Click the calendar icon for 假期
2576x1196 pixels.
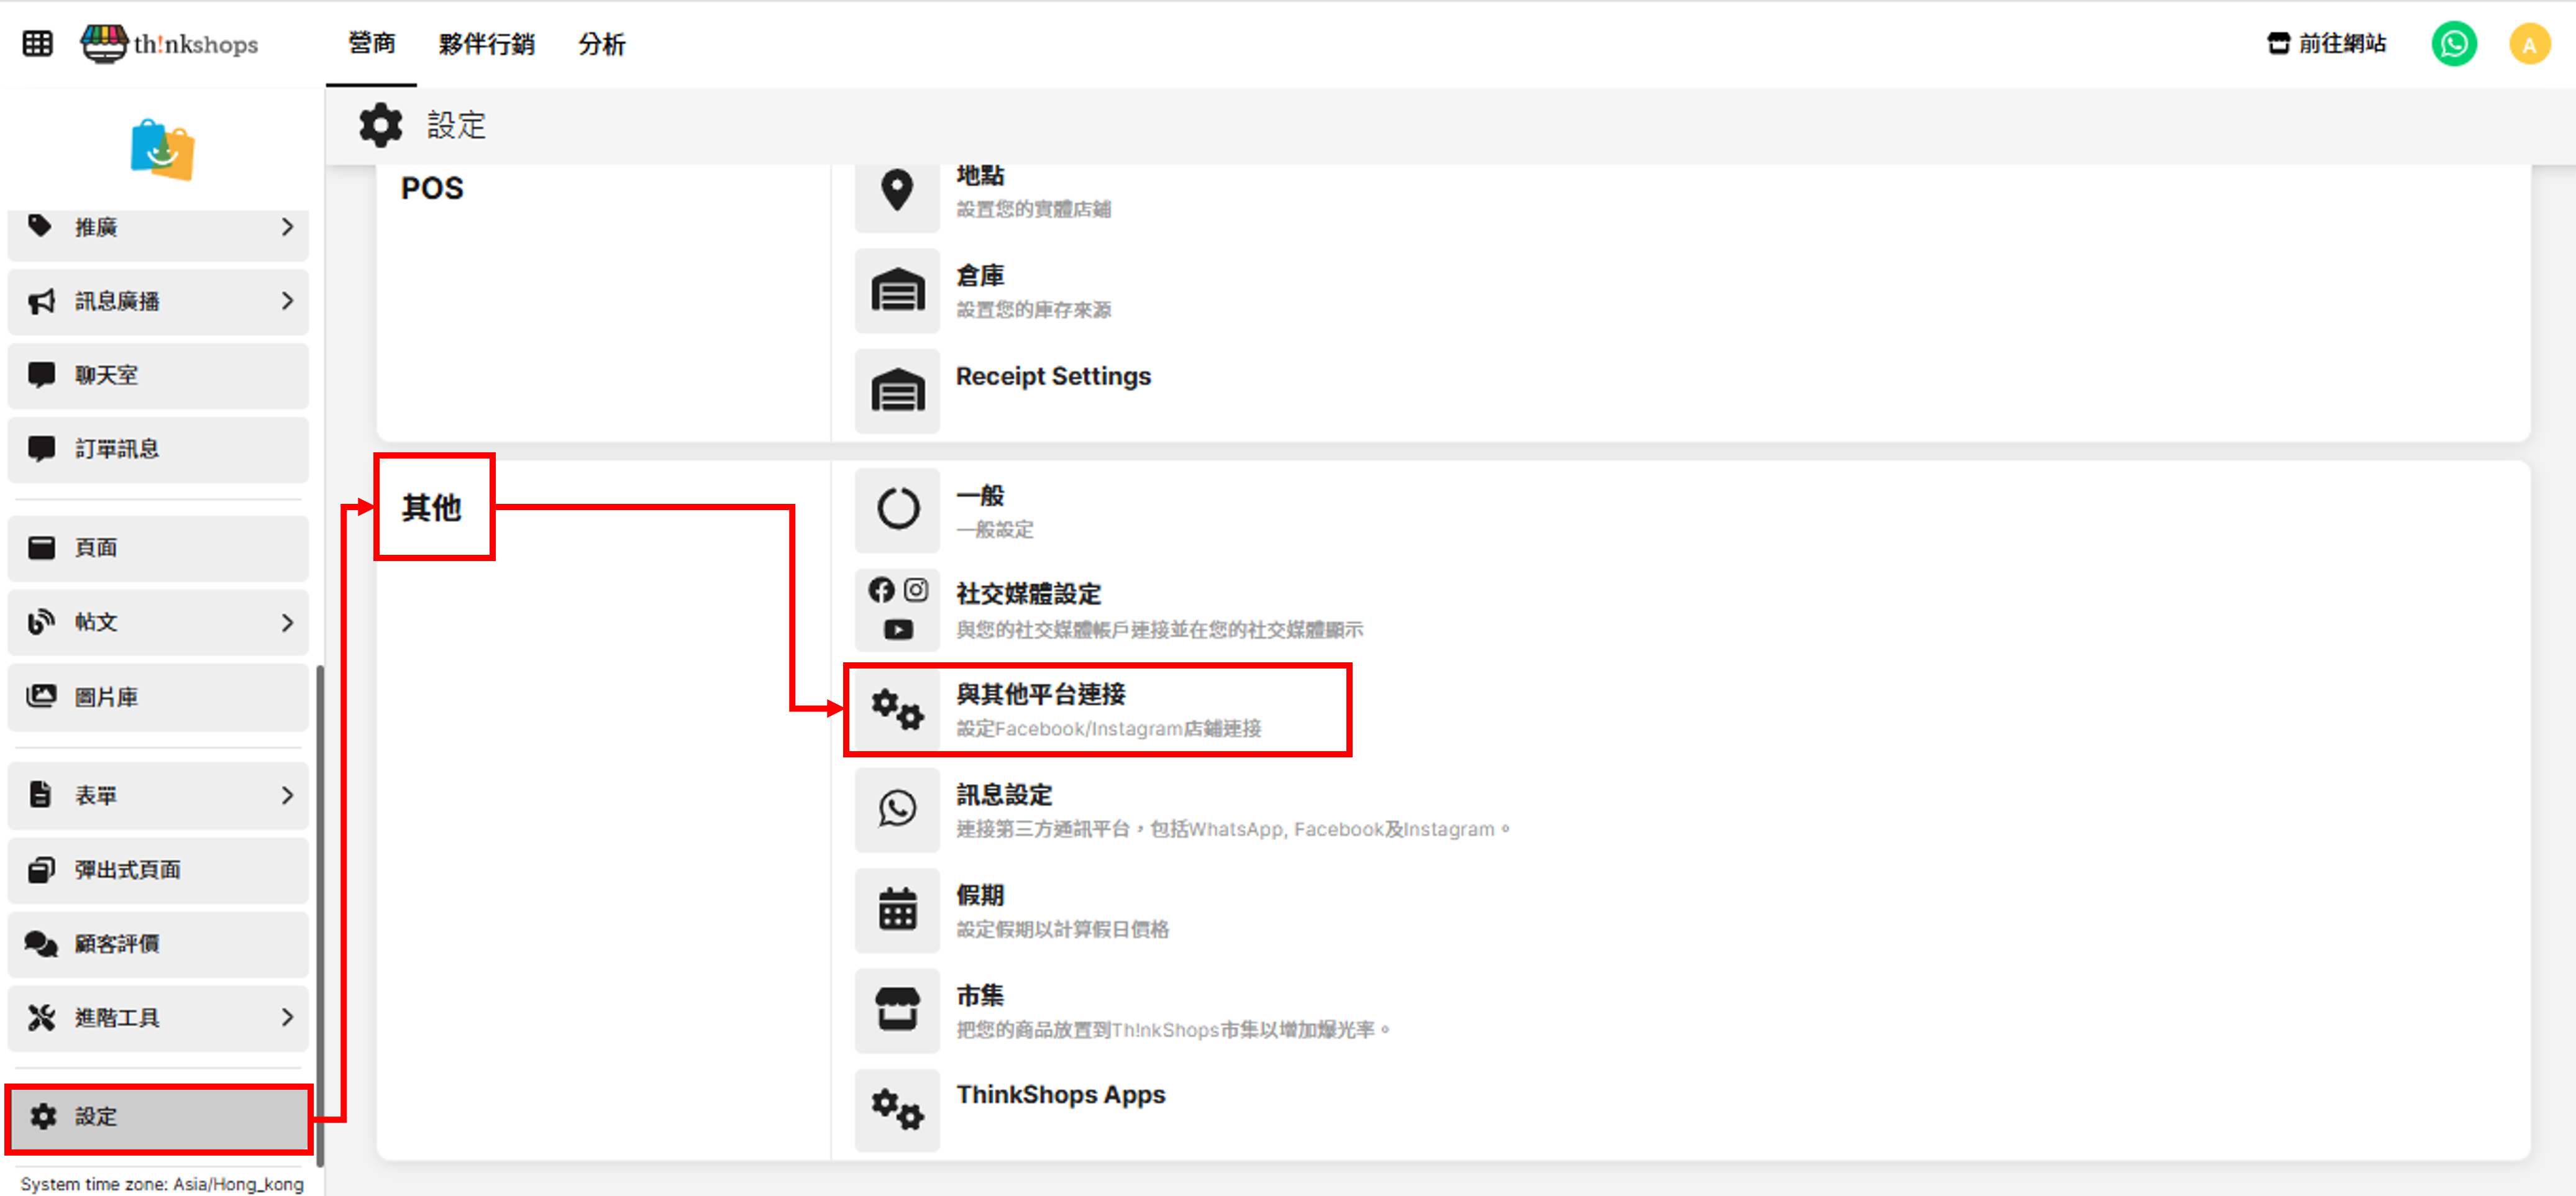pyautogui.click(x=897, y=910)
